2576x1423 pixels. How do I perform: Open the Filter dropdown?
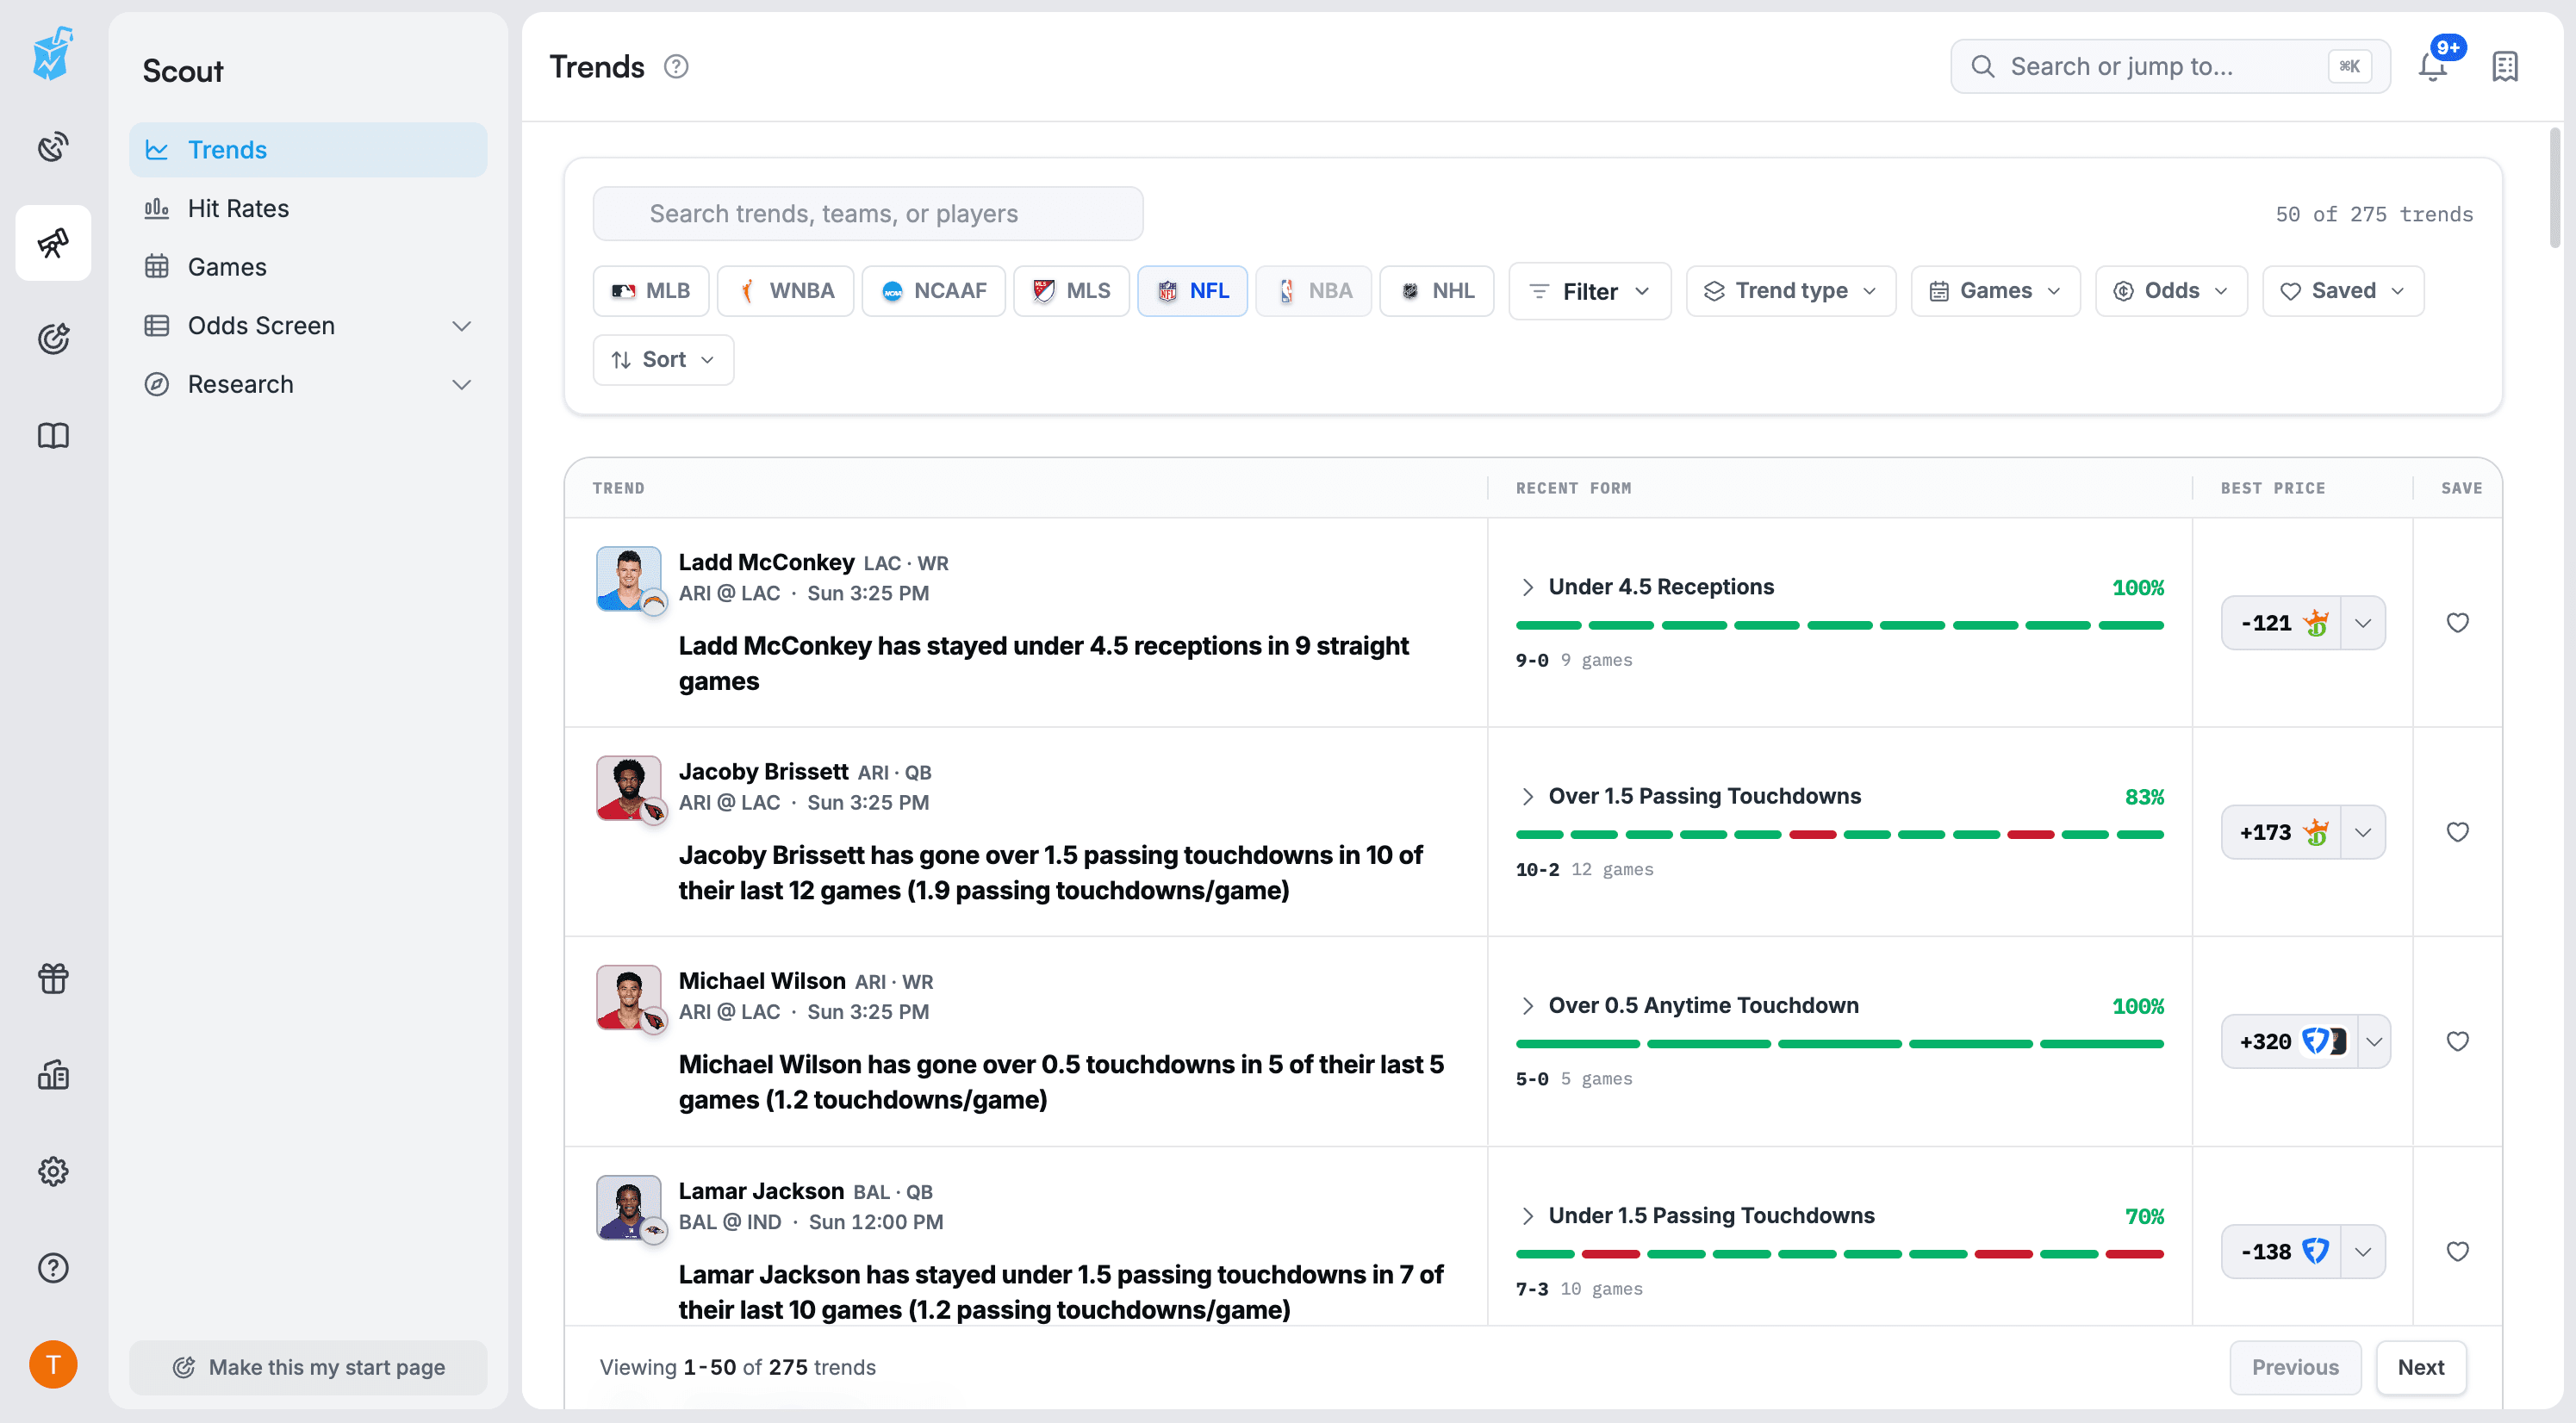click(x=1590, y=291)
